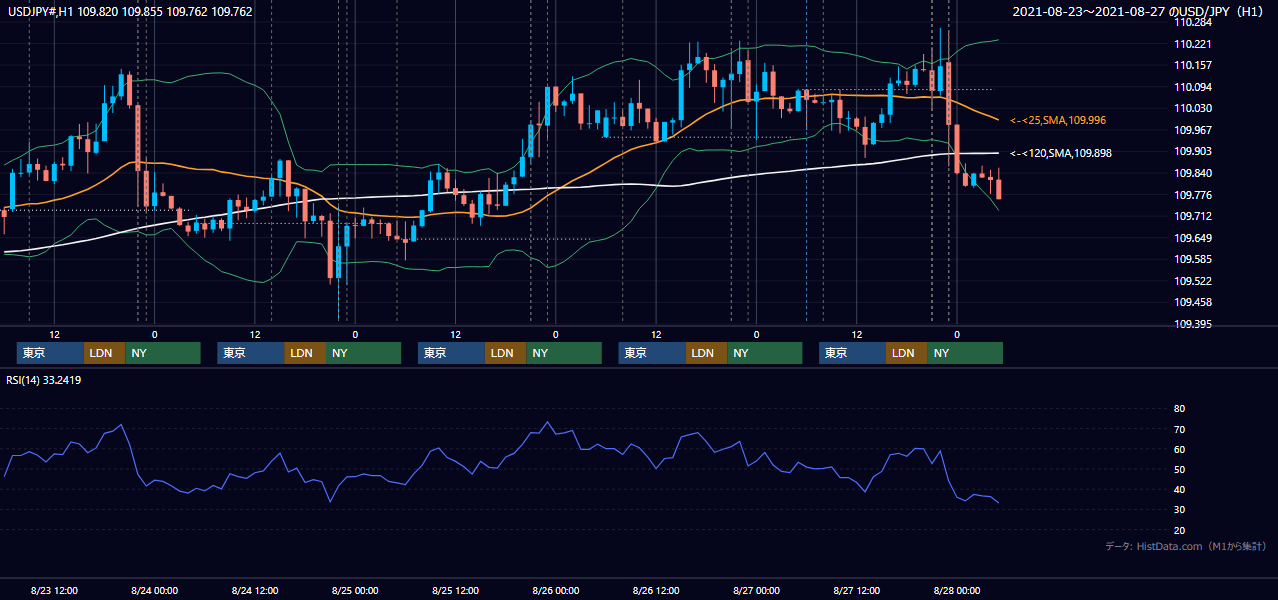Image resolution: width=1278 pixels, height=600 pixels.
Task: Click the RSI scale value 20
Action: tap(1179, 530)
